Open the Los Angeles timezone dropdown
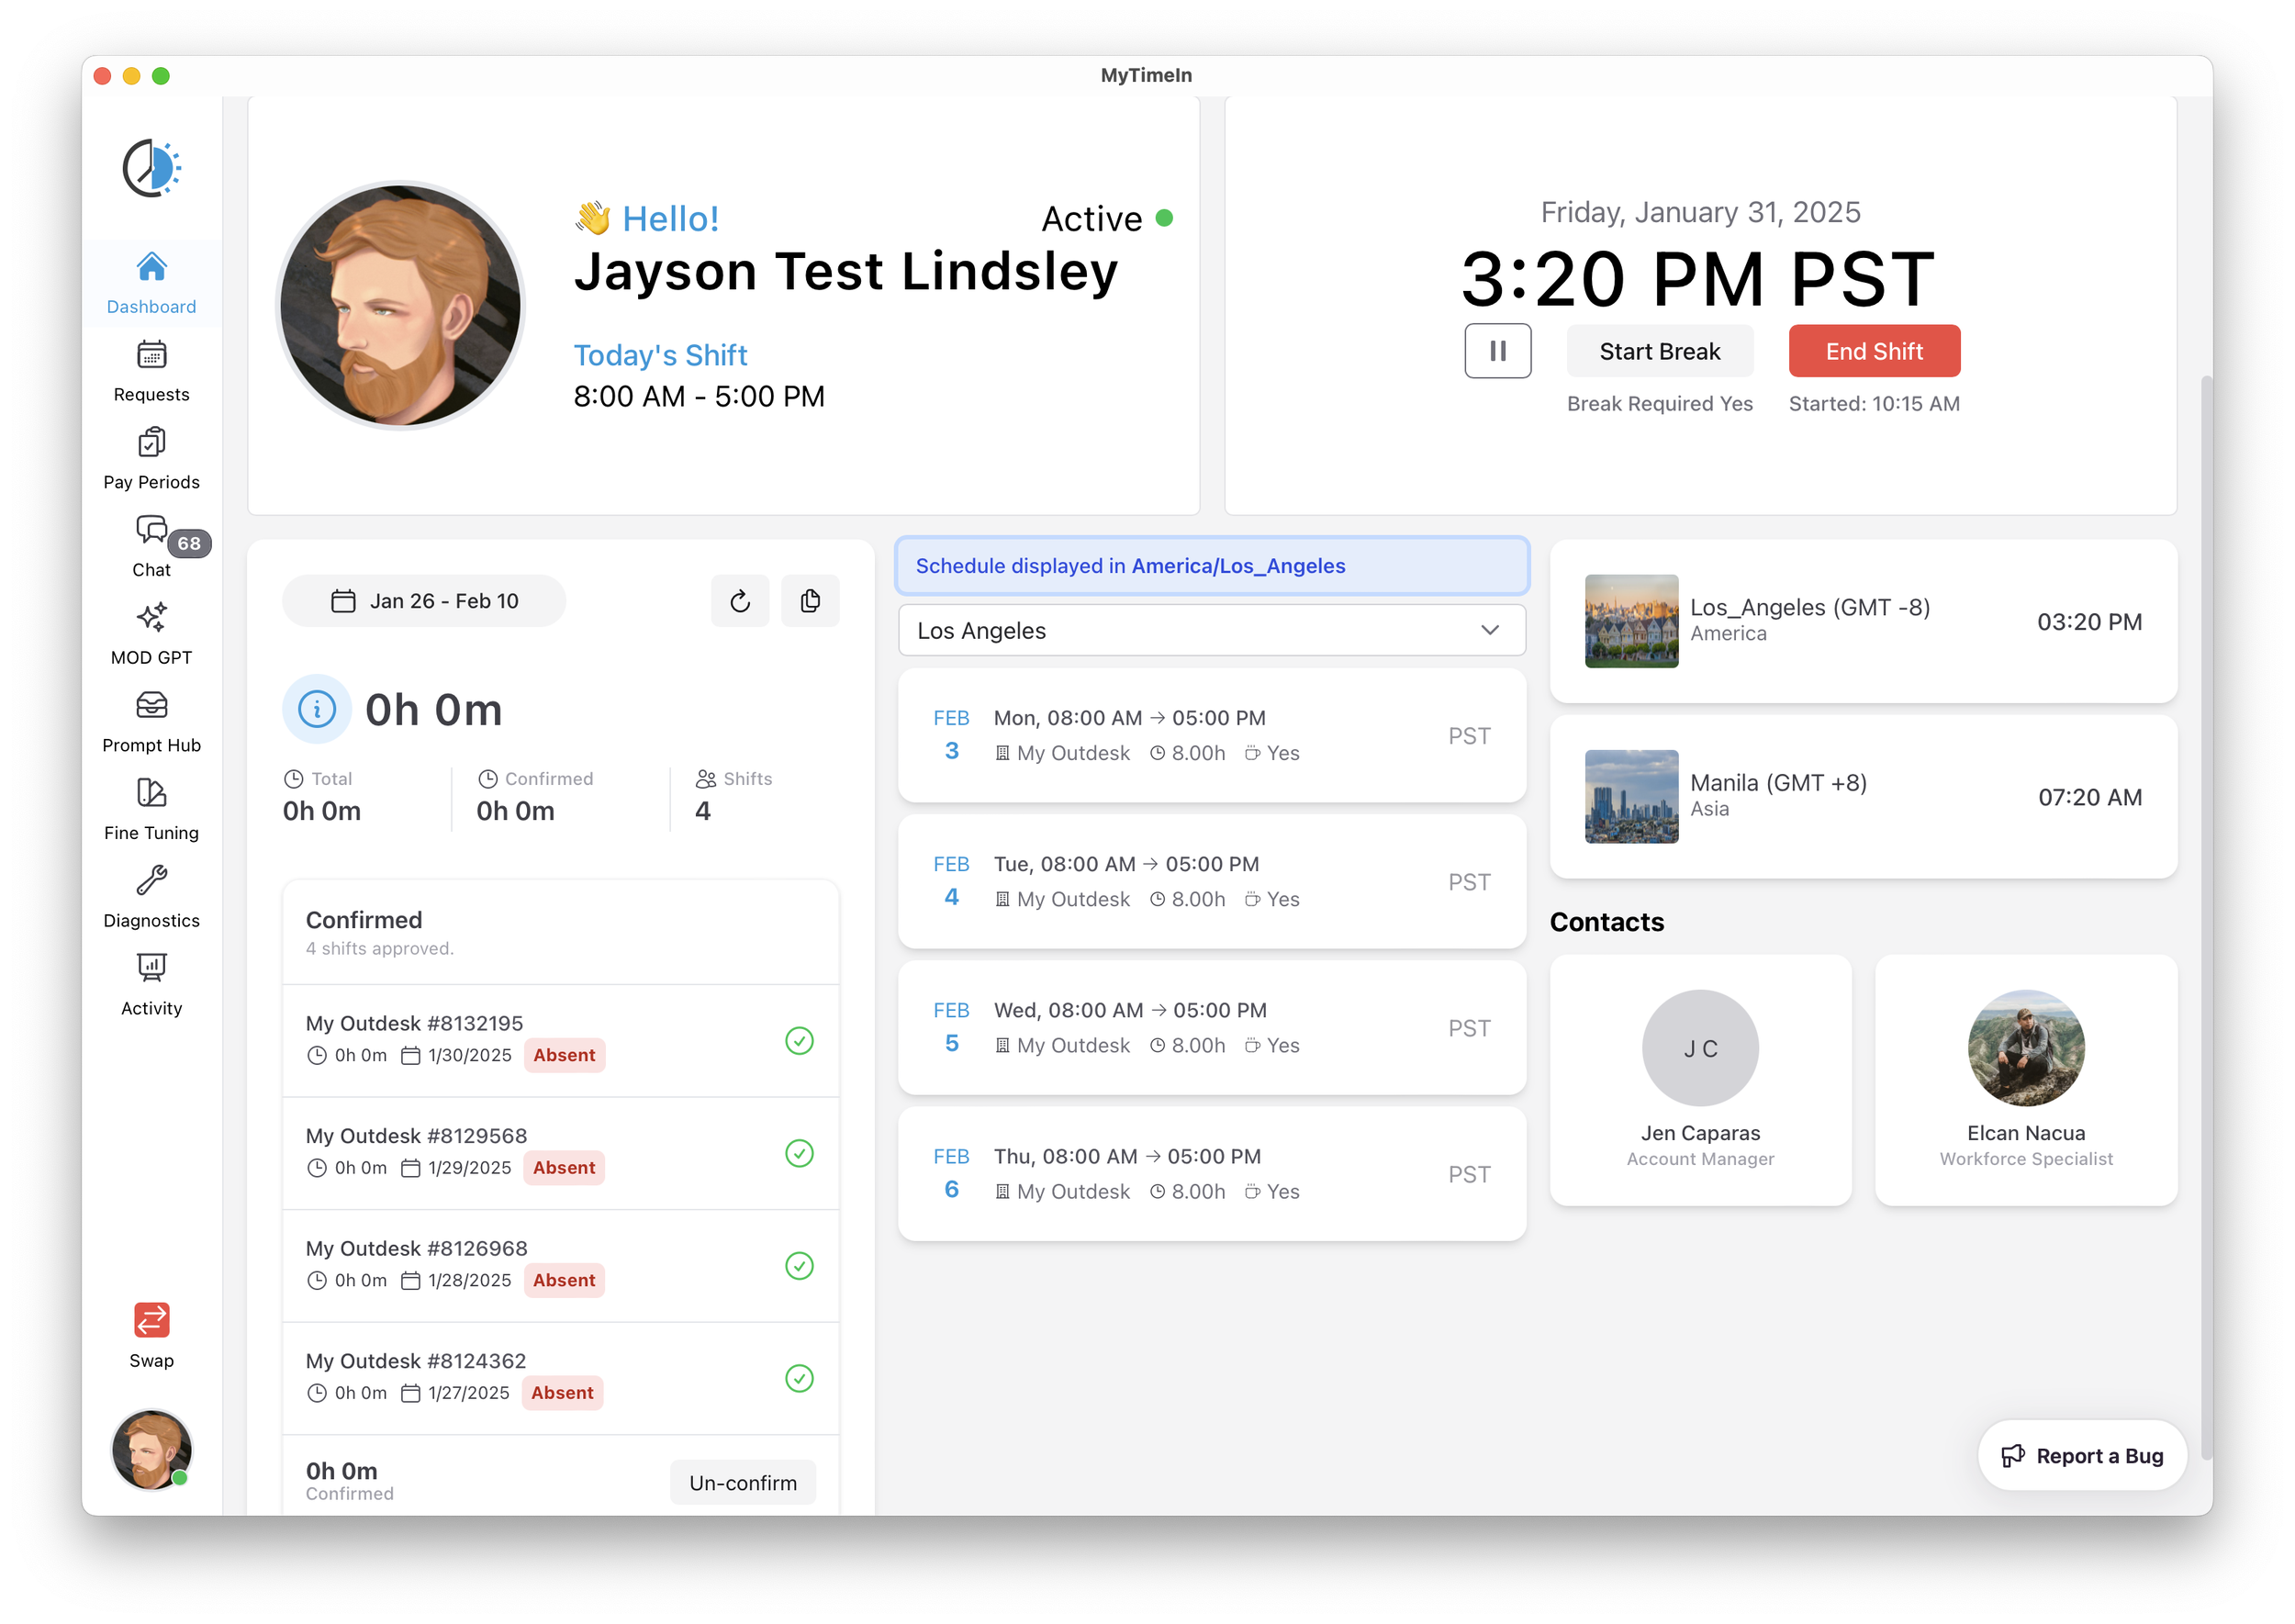2295x1624 pixels. (1211, 630)
